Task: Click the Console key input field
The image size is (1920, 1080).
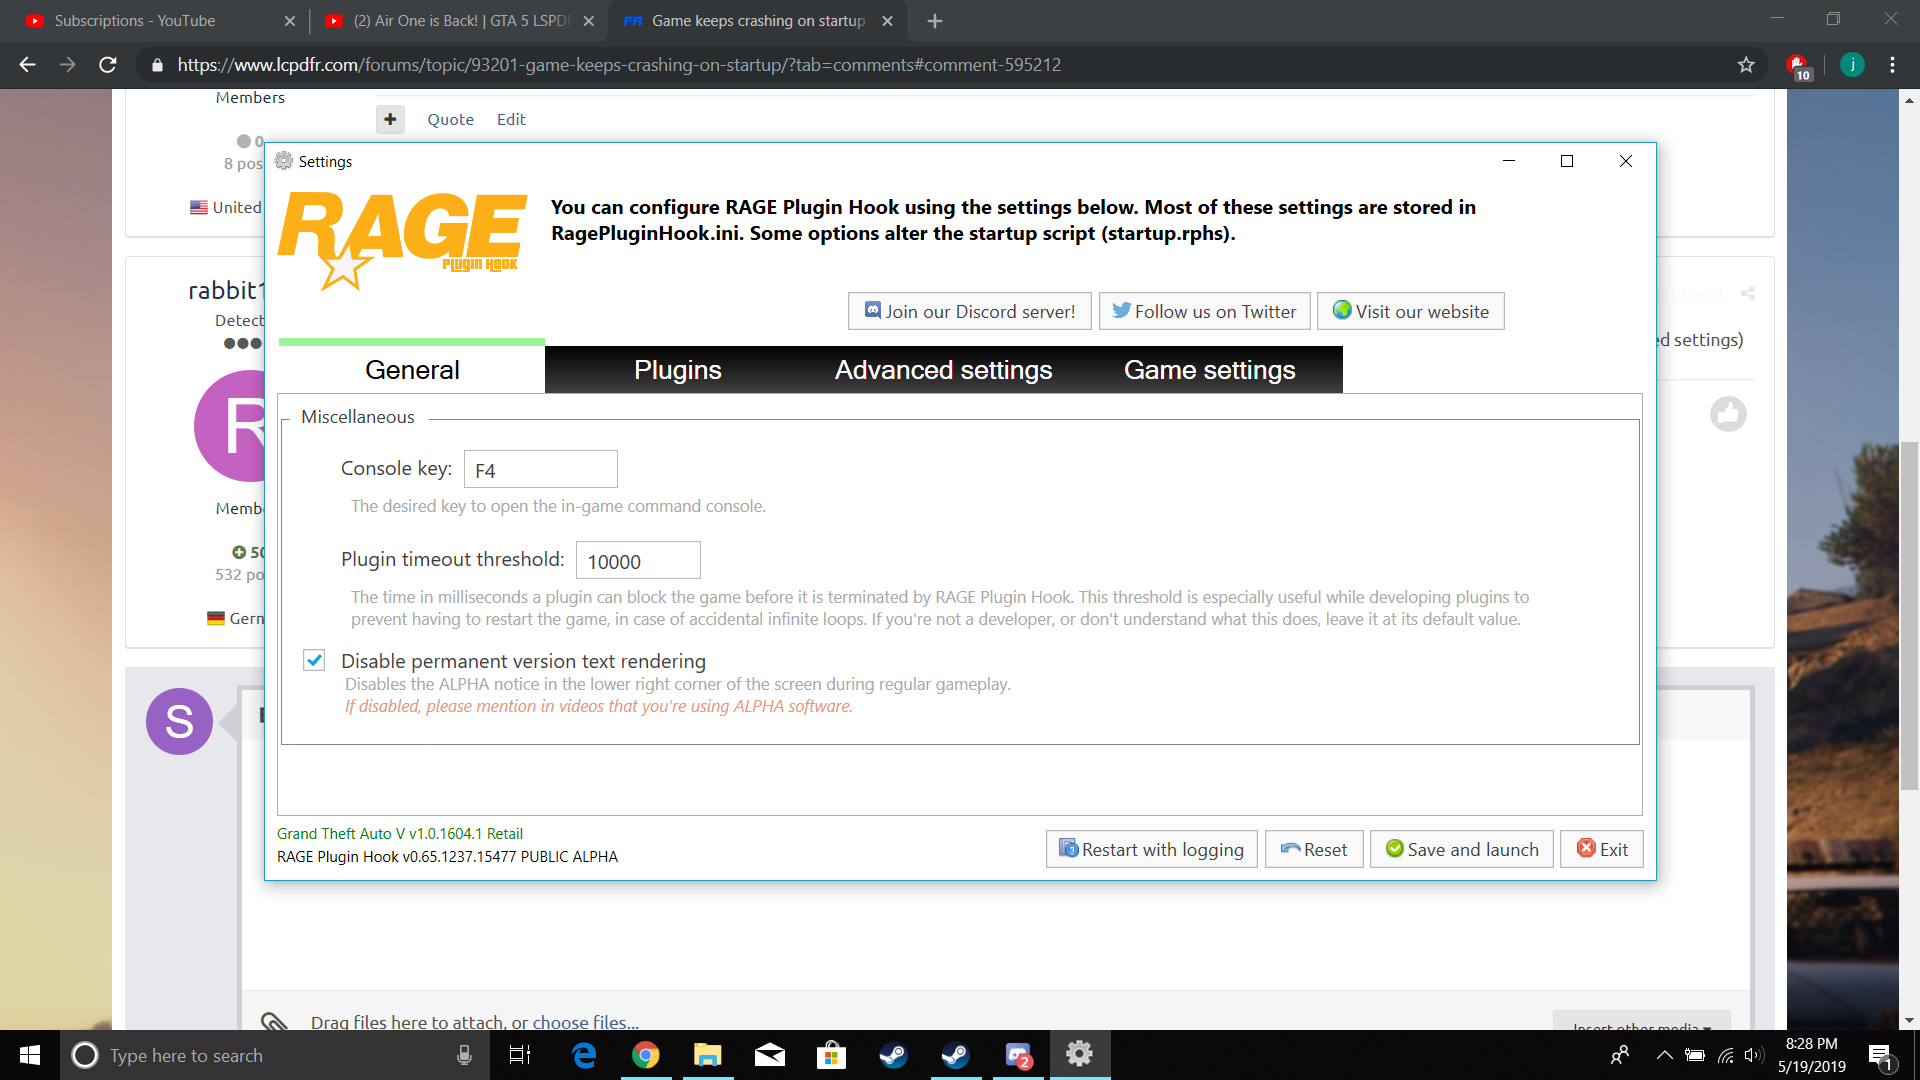Action: (540, 470)
